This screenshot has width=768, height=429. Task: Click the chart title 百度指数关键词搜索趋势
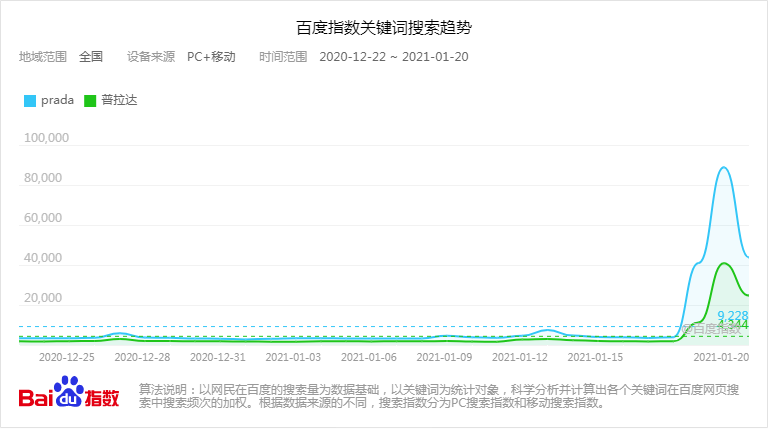click(384, 27)
